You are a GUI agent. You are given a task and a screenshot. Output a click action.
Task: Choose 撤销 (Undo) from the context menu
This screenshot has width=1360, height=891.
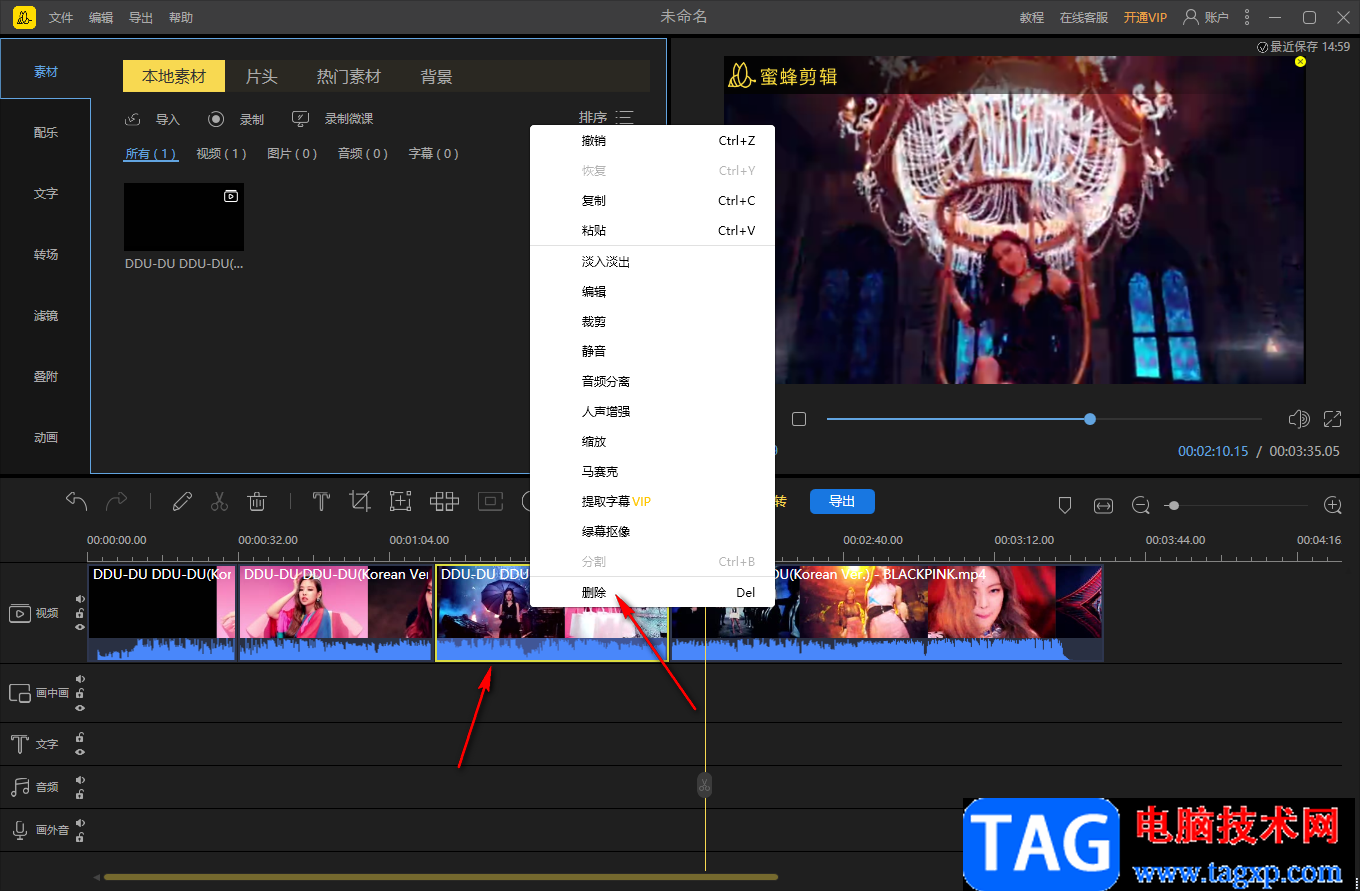pos(652,141)
